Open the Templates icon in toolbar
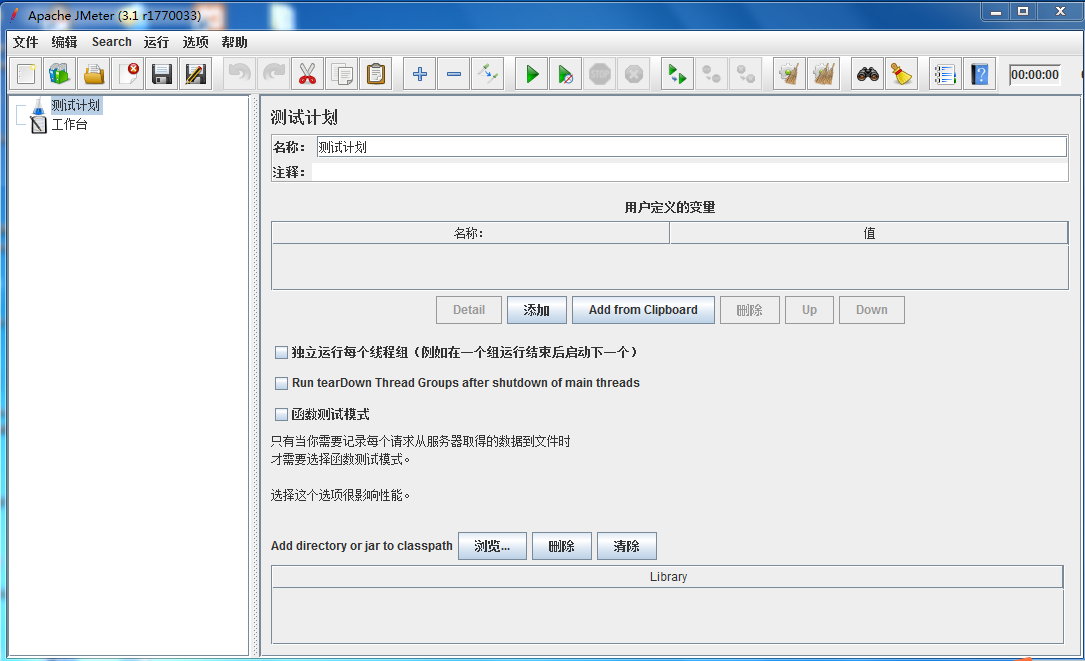 [x=60, y=74]
